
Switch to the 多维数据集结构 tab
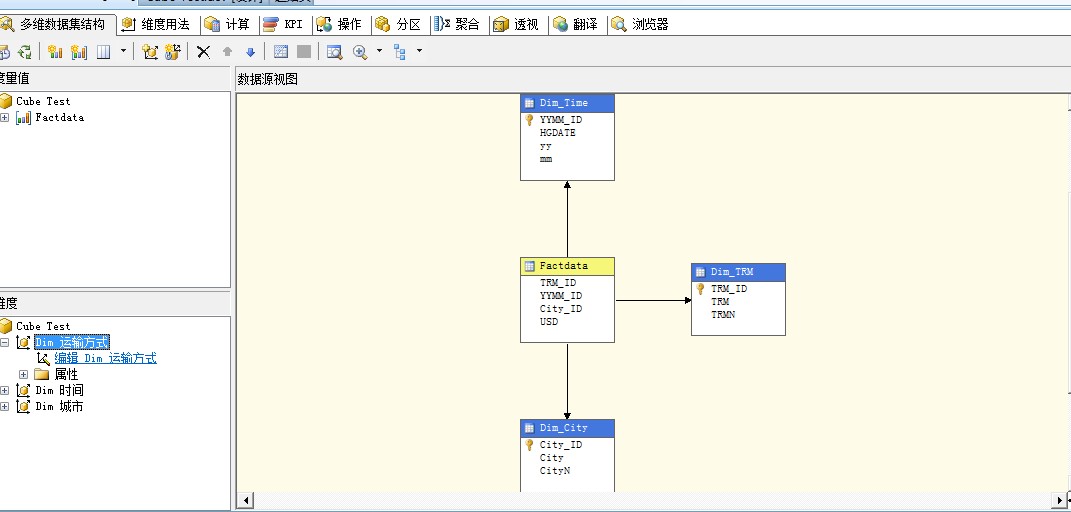click(57, 25)
